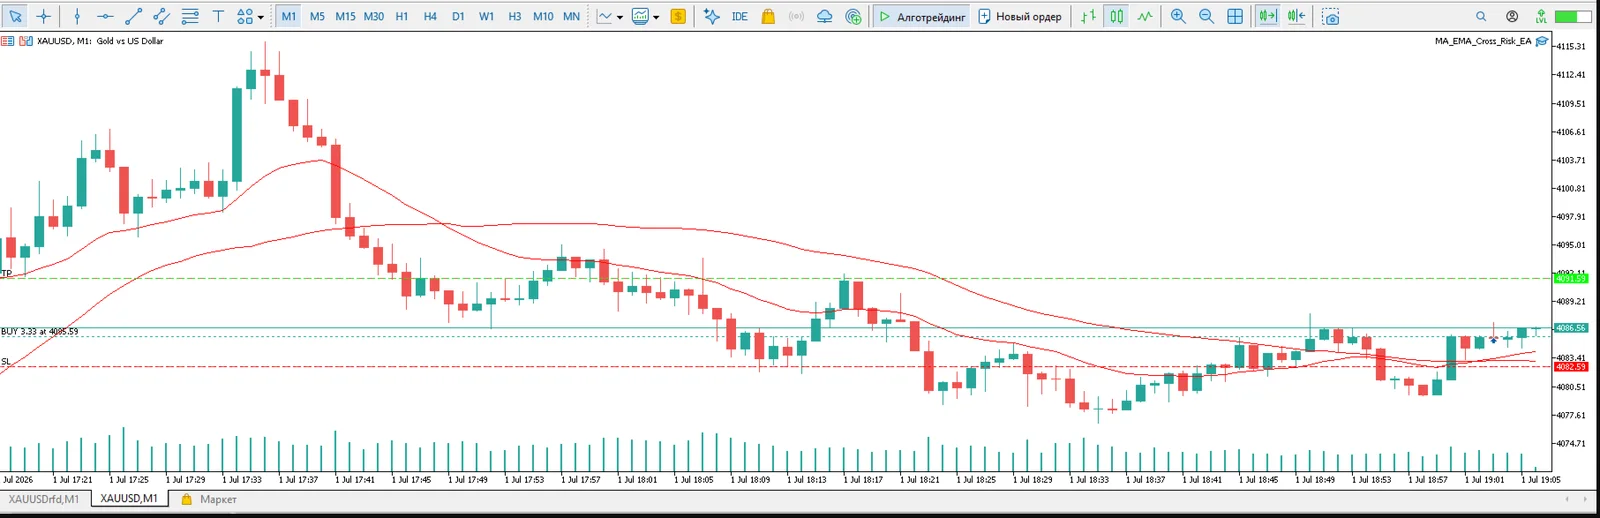The width and height of the screenshot is (1600, 518).
Task: Toggle the Алготрейдинг button
Action: coord(921,16)
